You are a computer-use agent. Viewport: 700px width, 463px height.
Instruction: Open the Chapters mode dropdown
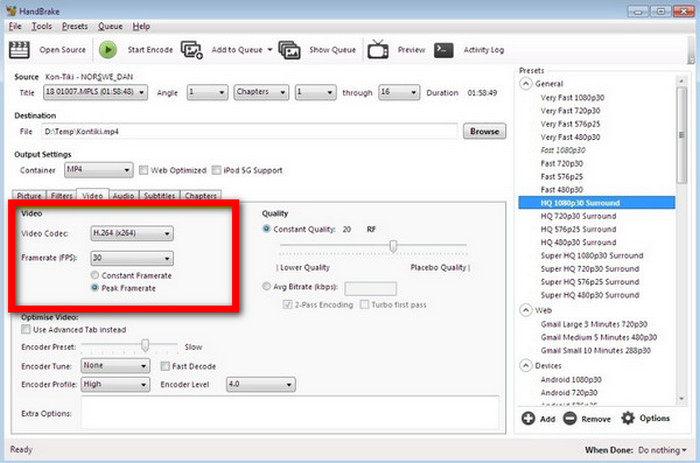click(x=261, y=92)
